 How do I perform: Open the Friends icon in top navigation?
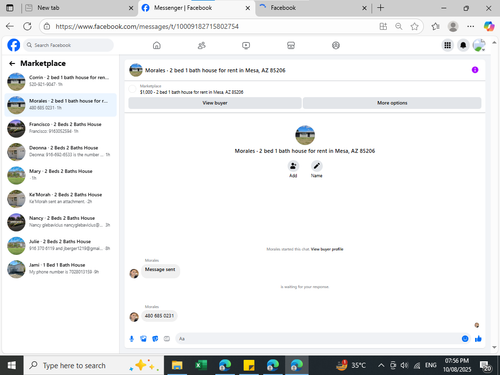point(201,45)
